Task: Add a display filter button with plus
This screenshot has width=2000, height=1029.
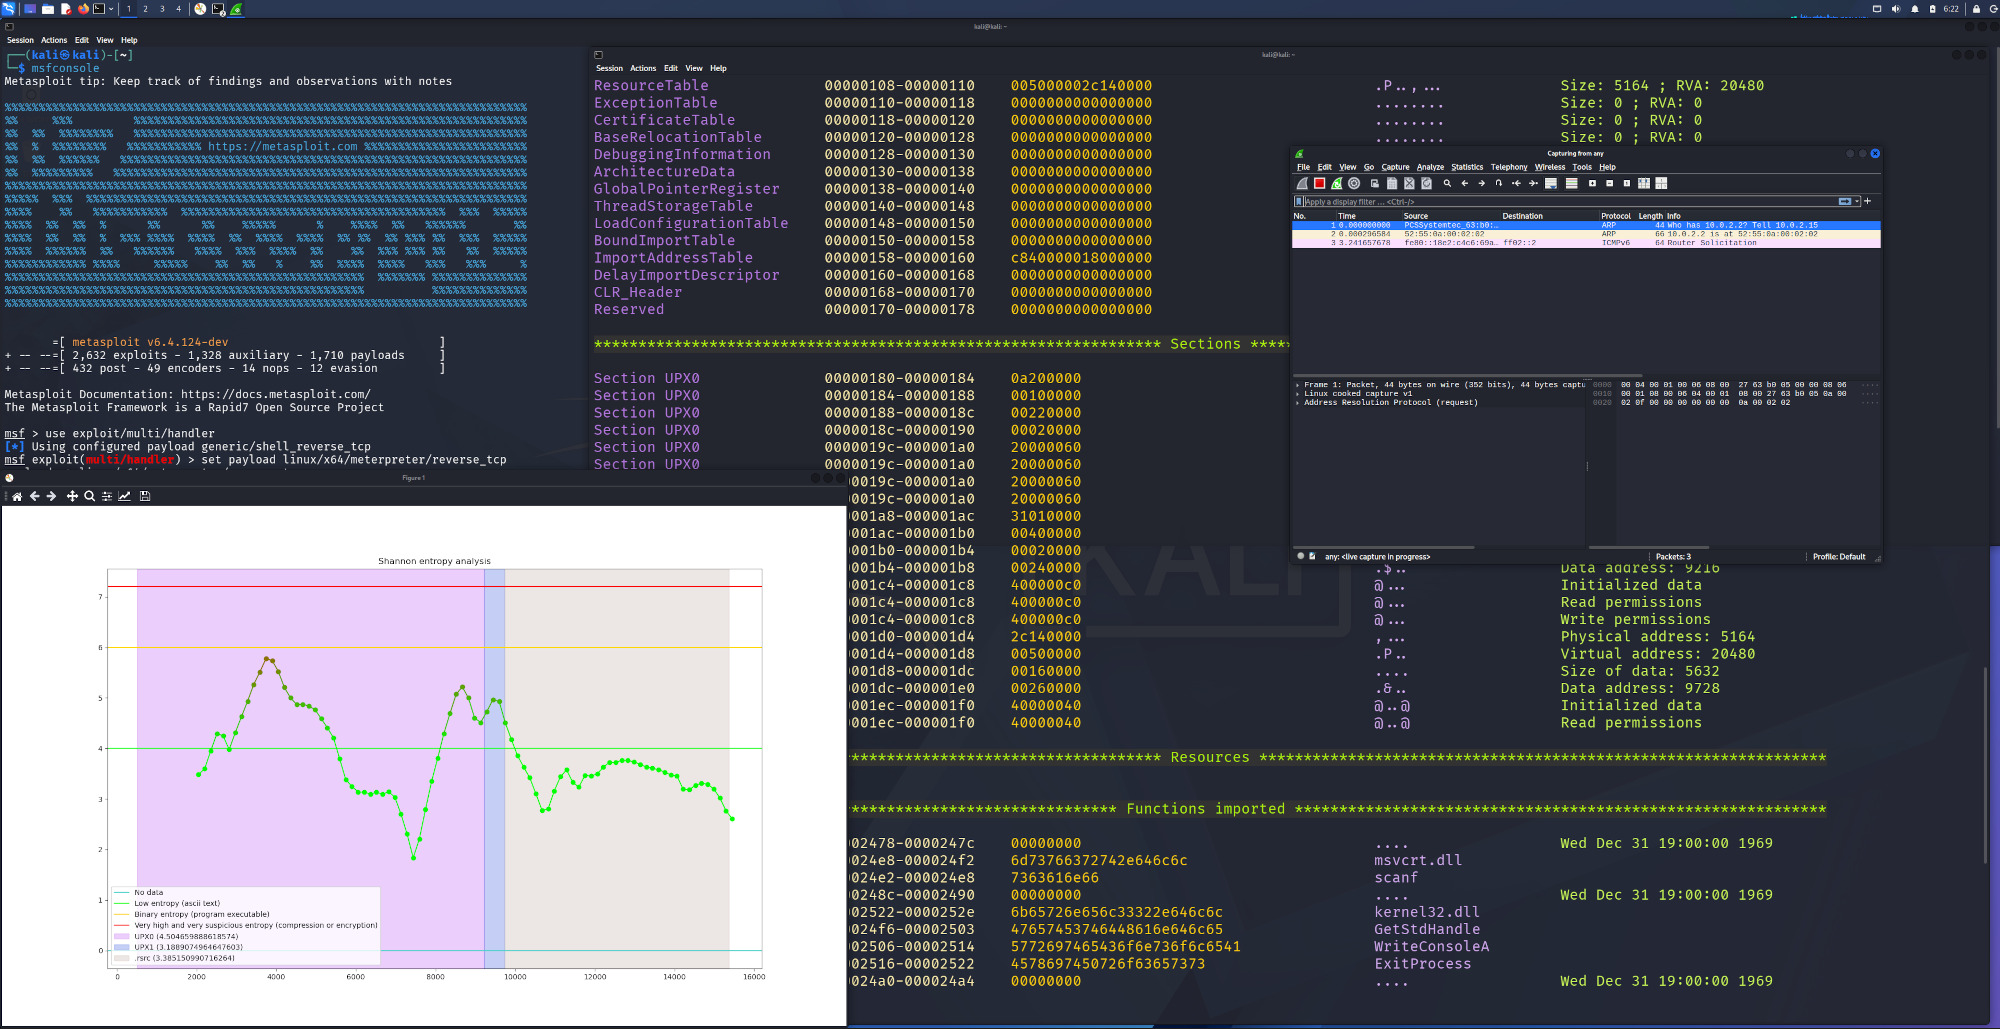Action: click(1867, 201)
